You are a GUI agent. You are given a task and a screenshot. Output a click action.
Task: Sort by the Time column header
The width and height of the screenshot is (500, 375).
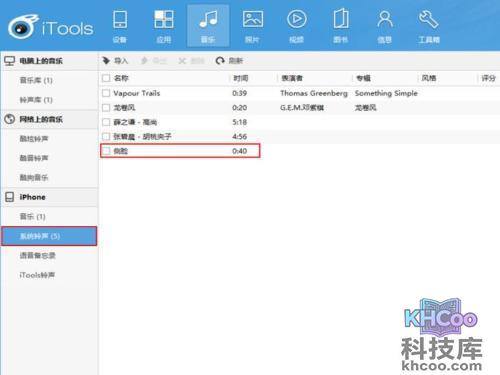click(x=241, y=78)
